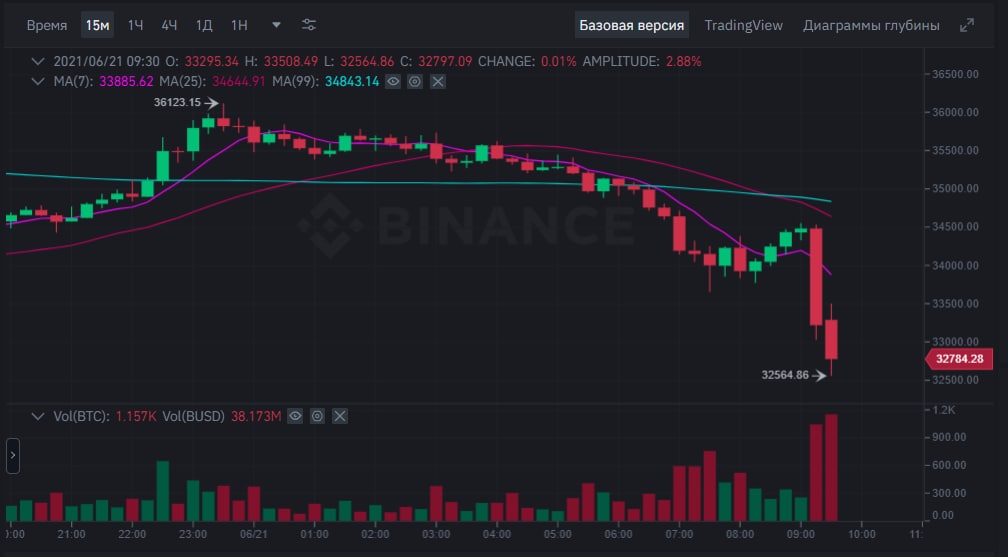Remove the Vol indicator

click(340, 416)
